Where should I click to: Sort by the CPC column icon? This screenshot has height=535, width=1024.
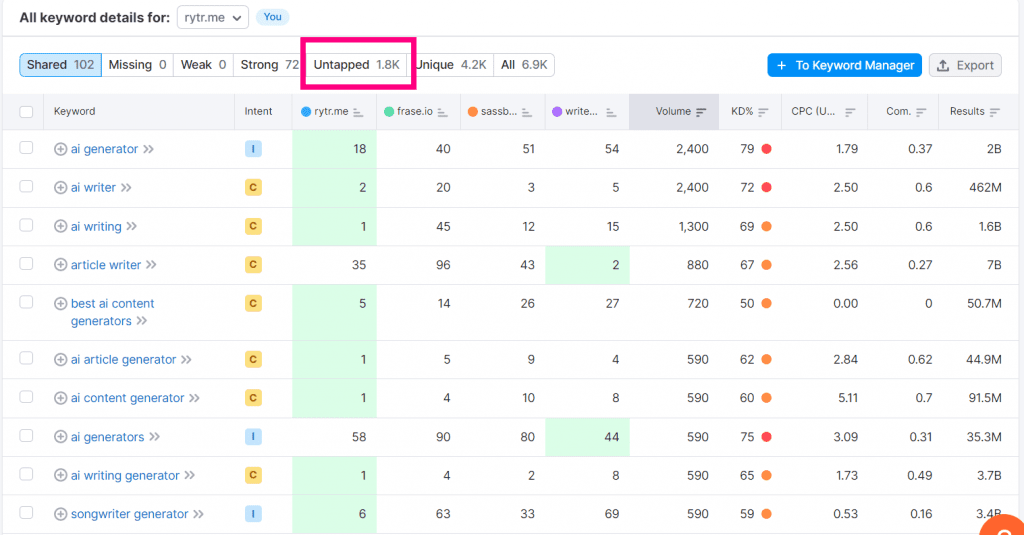(x=850, y=112)
